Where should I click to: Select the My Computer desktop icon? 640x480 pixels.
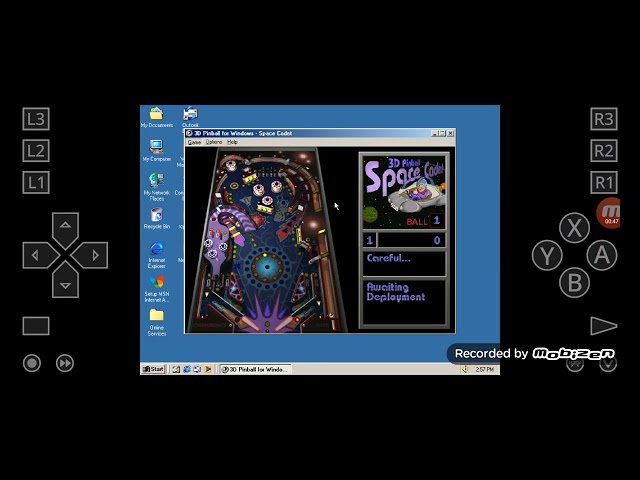point(157,151)
